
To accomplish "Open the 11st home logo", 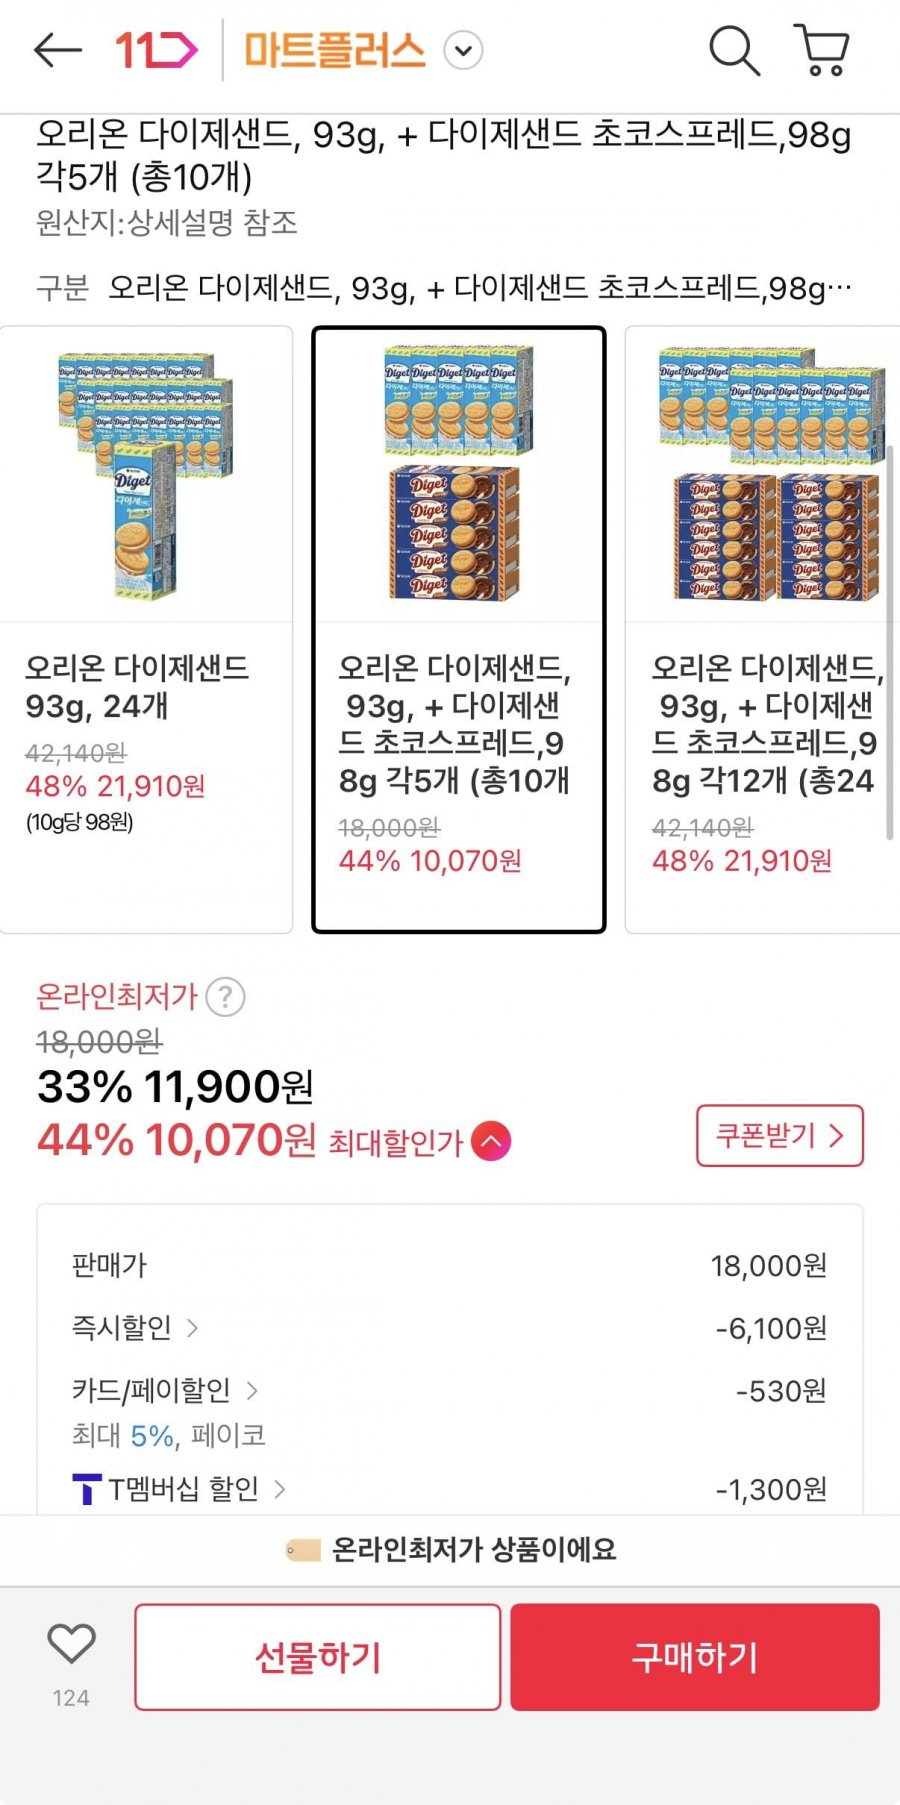I will click(157, 50).
